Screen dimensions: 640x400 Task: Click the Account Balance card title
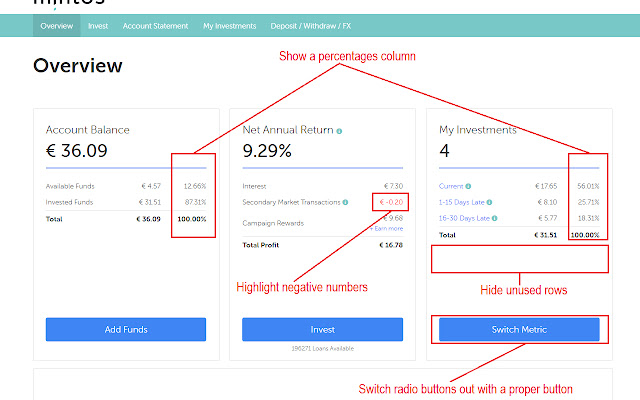click(x=87, y=130)
